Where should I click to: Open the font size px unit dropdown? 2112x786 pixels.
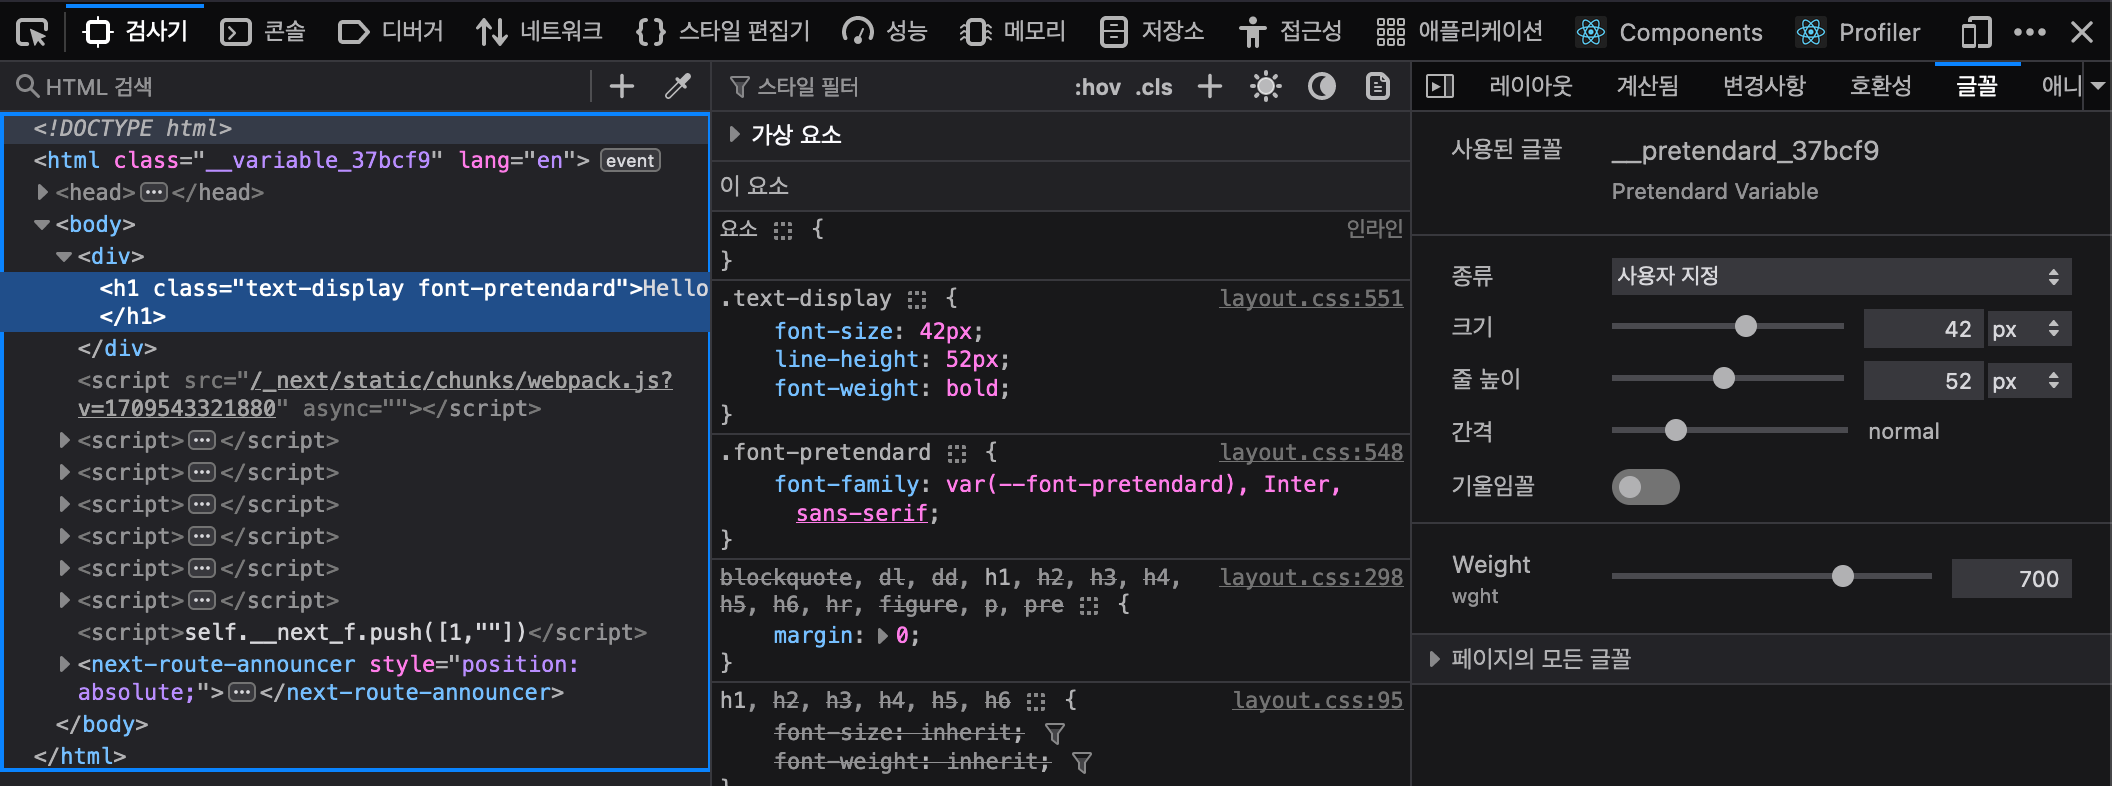pyautogui.click(x=2029, y=328)
